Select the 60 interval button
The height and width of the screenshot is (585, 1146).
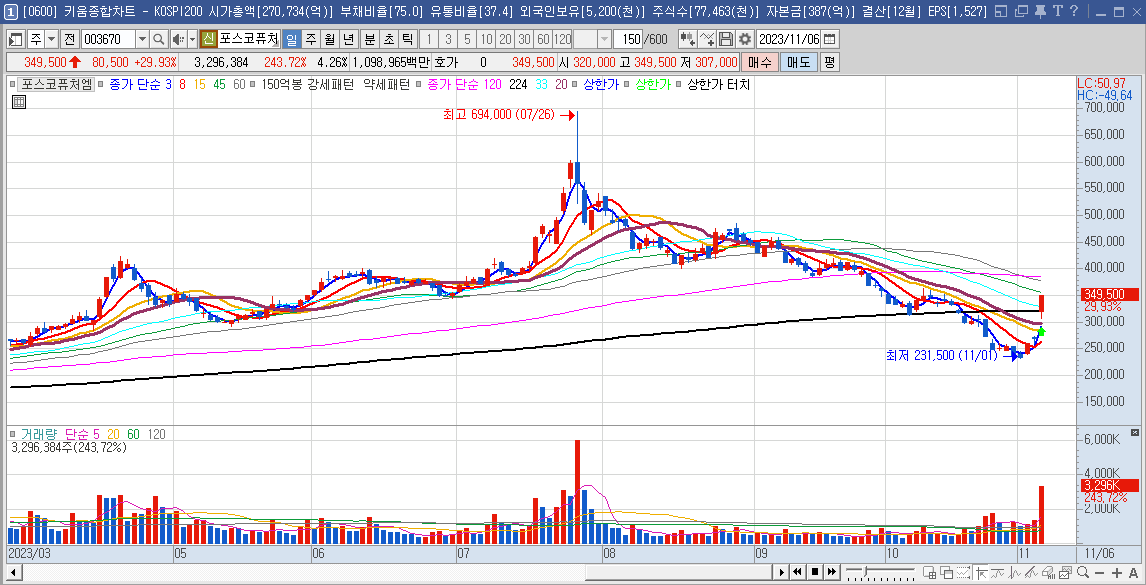[x=543, y=39]
